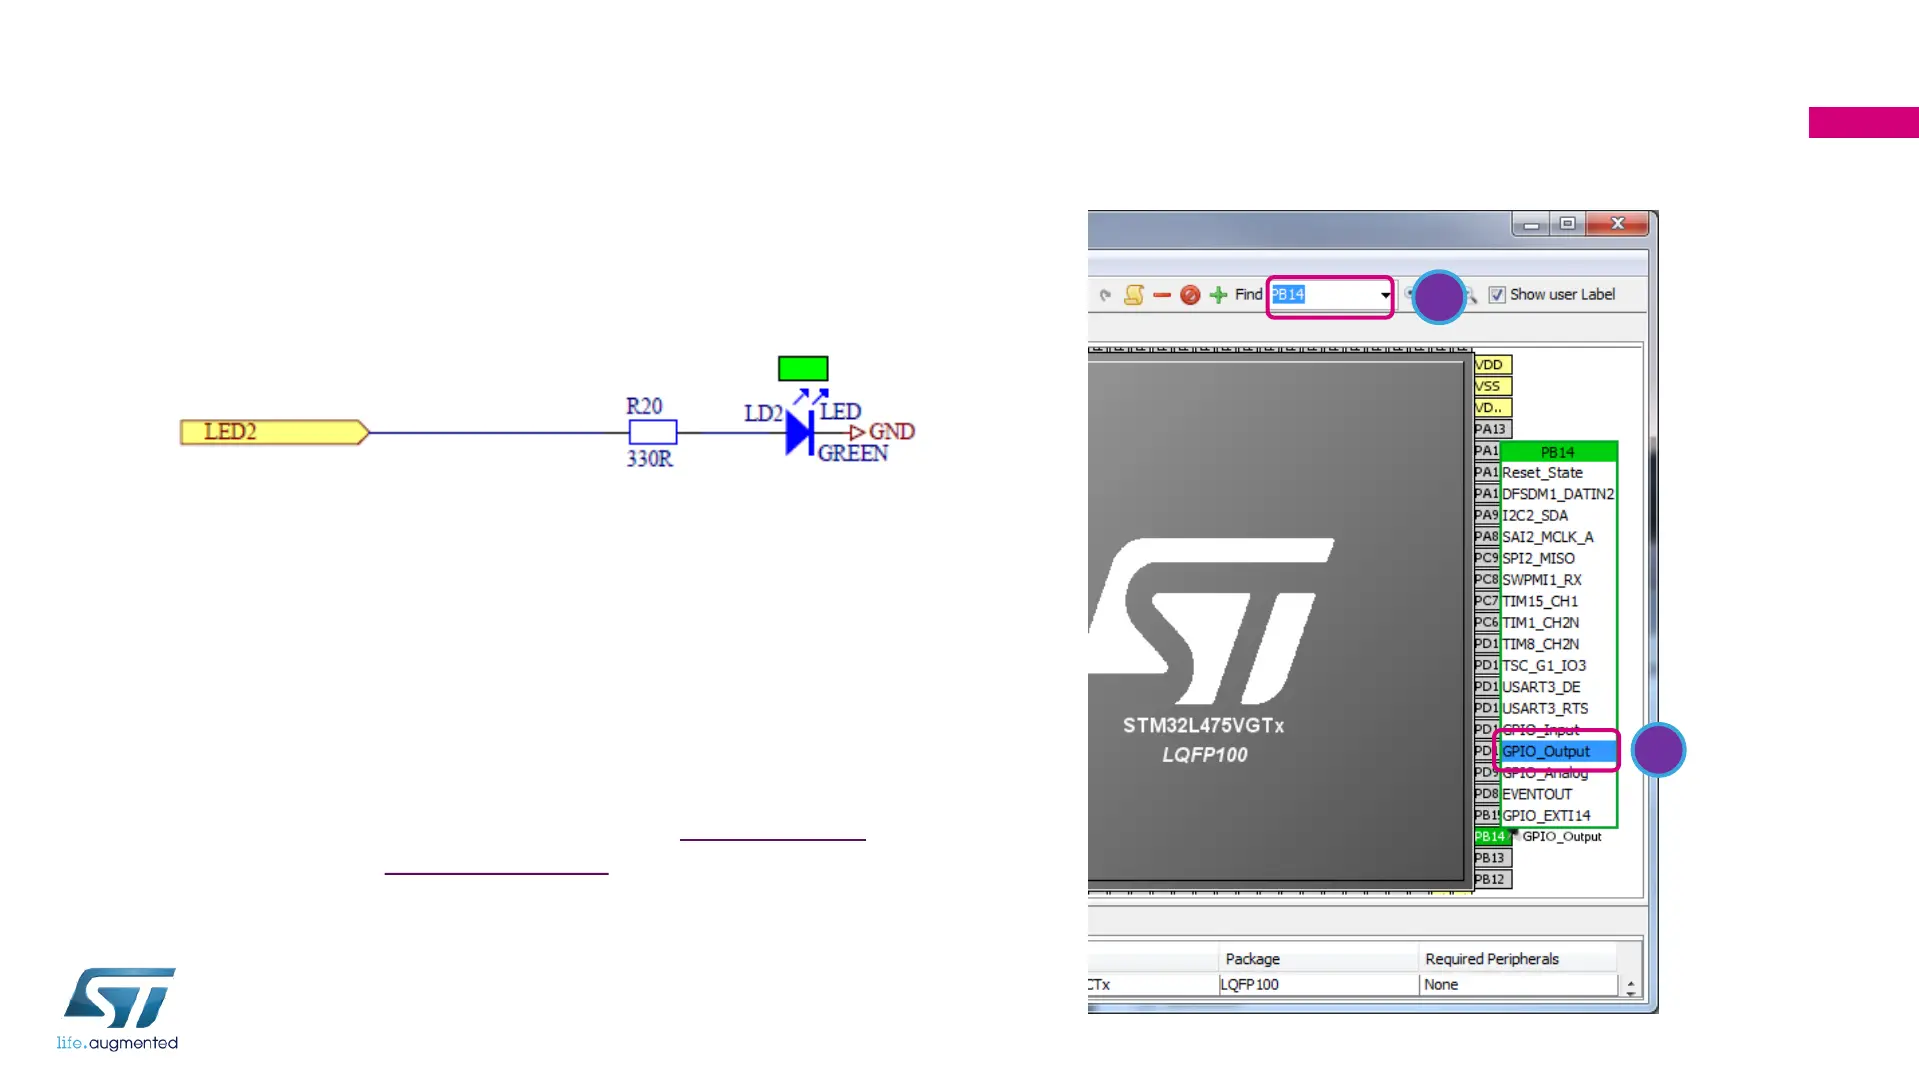This screenshot has height=1080, width=1919.
Task: Choose TIM1_CH2N from the PB14 menu
Action: [1558, 623]
